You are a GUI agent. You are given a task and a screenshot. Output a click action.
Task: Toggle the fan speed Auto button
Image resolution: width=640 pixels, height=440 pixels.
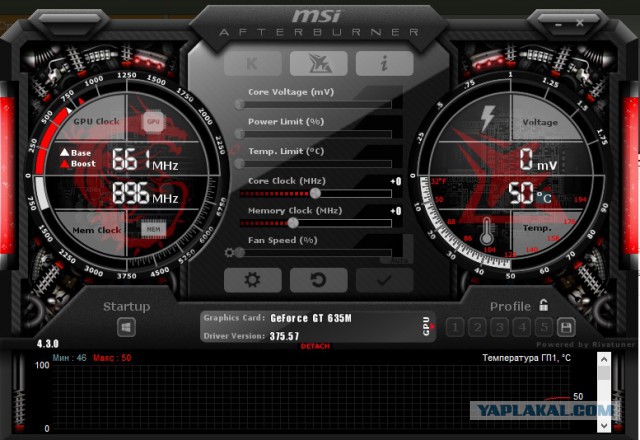[x=398, y=260]
